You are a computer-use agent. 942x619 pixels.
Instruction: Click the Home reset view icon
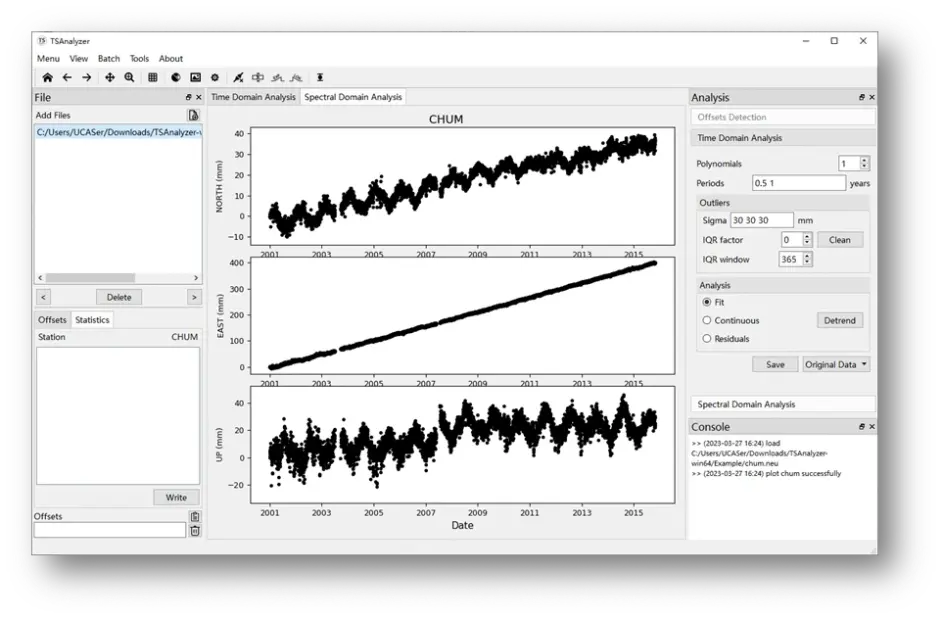coord(47,78)
